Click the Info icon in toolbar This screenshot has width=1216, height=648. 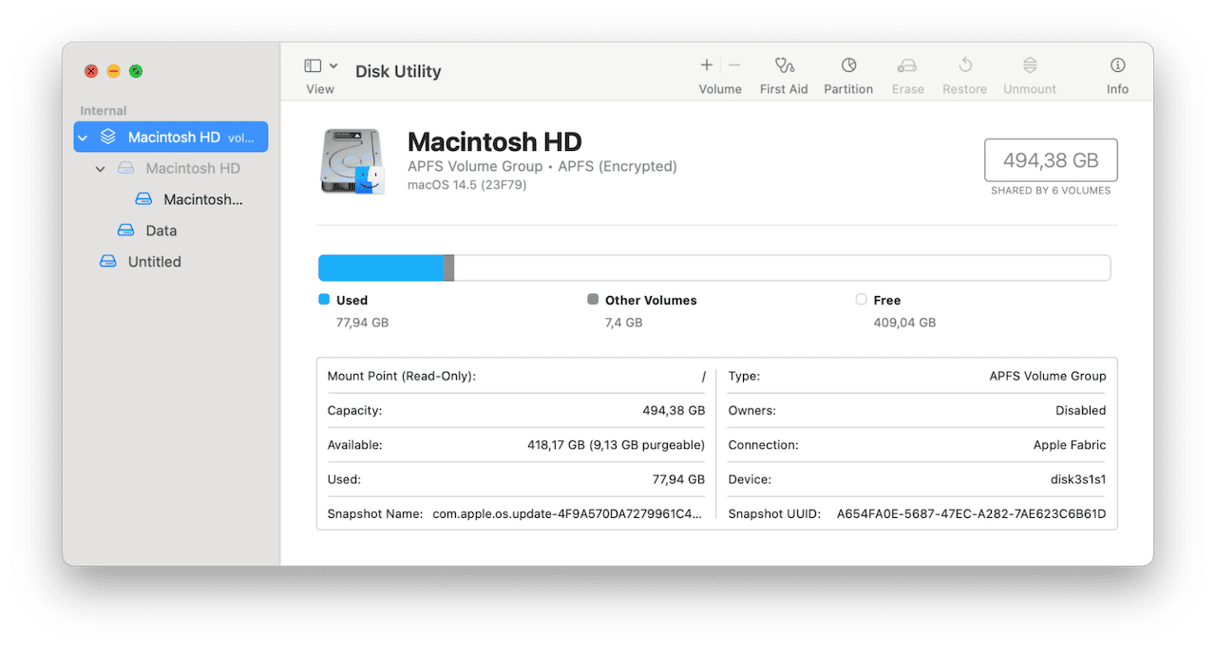pos(1117,66)
